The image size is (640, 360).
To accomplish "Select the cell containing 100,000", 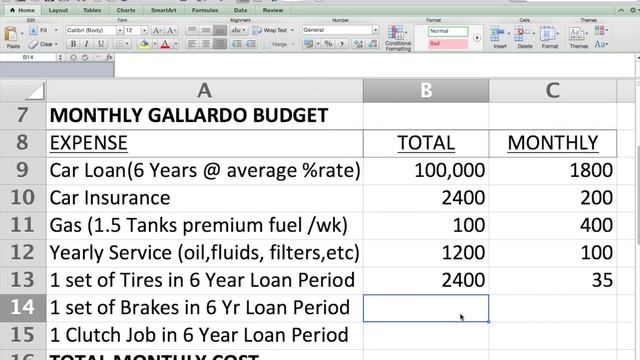I will coord(426,170).
